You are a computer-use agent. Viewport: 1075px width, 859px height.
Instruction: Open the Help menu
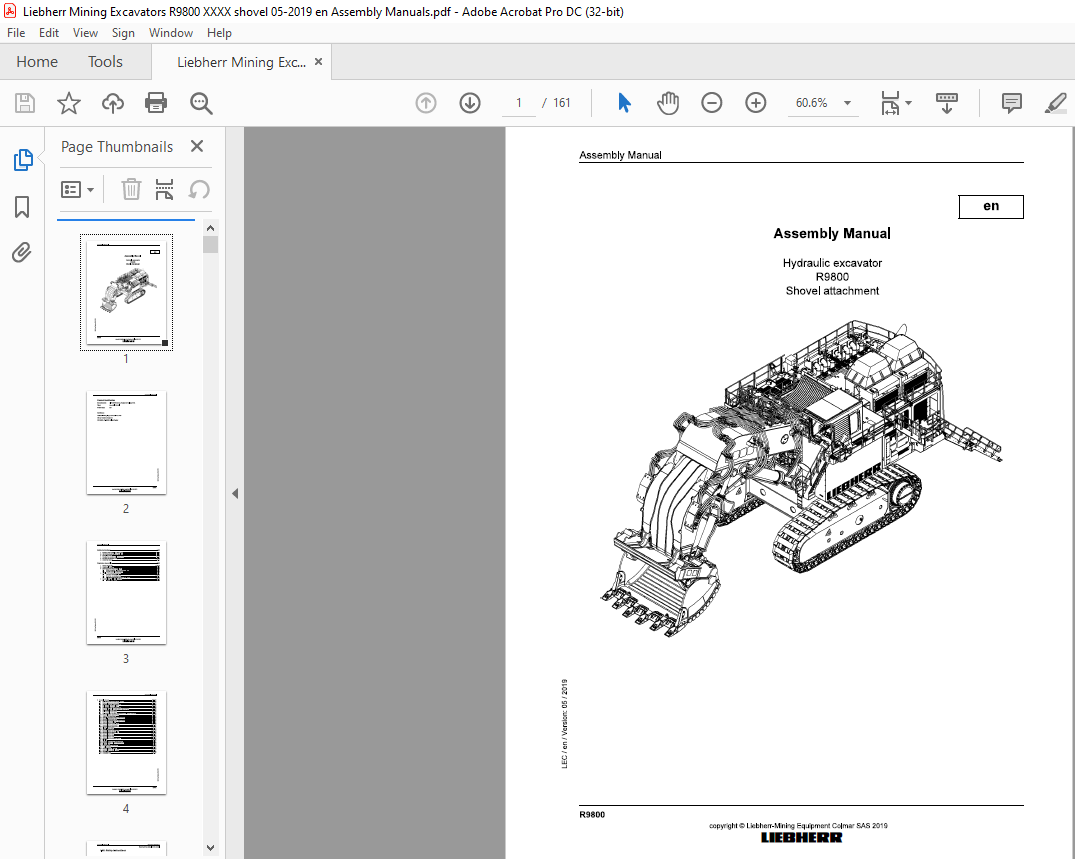[x=219, y=33]
